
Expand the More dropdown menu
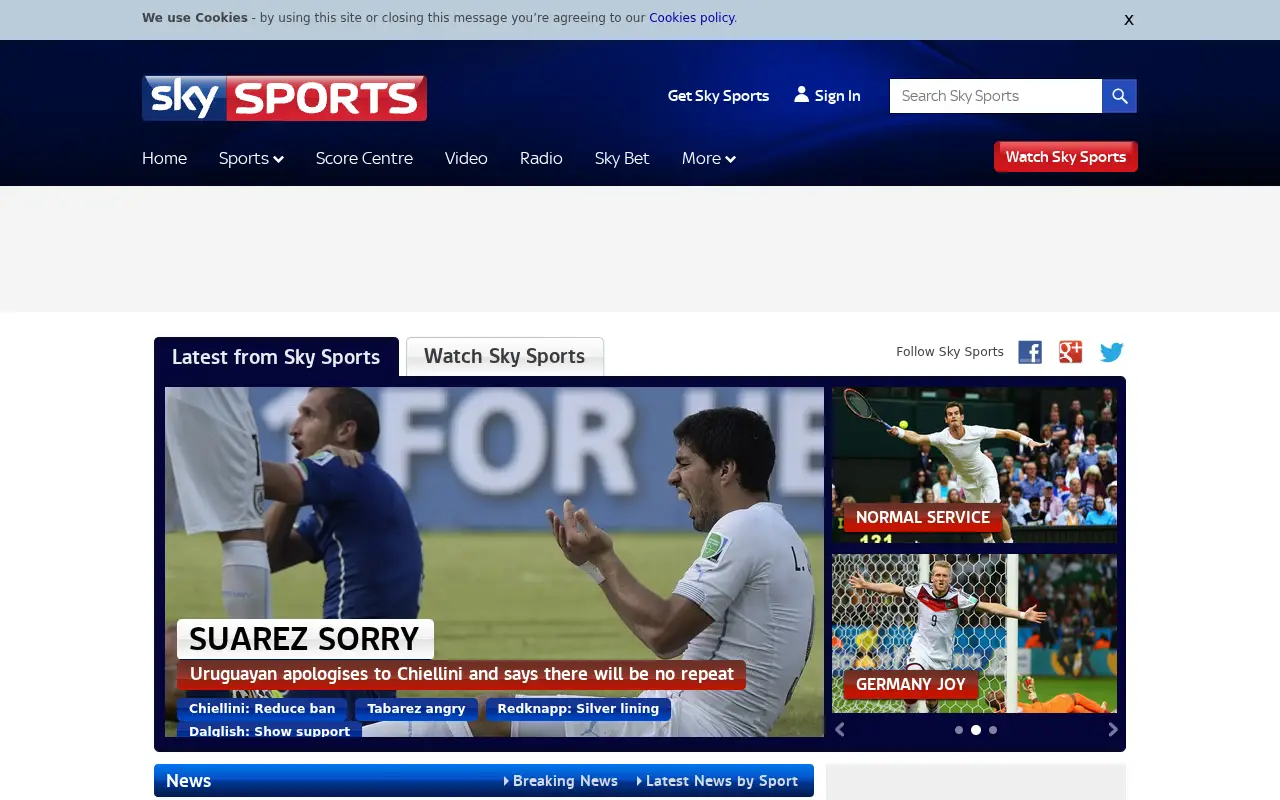(709, 158)
